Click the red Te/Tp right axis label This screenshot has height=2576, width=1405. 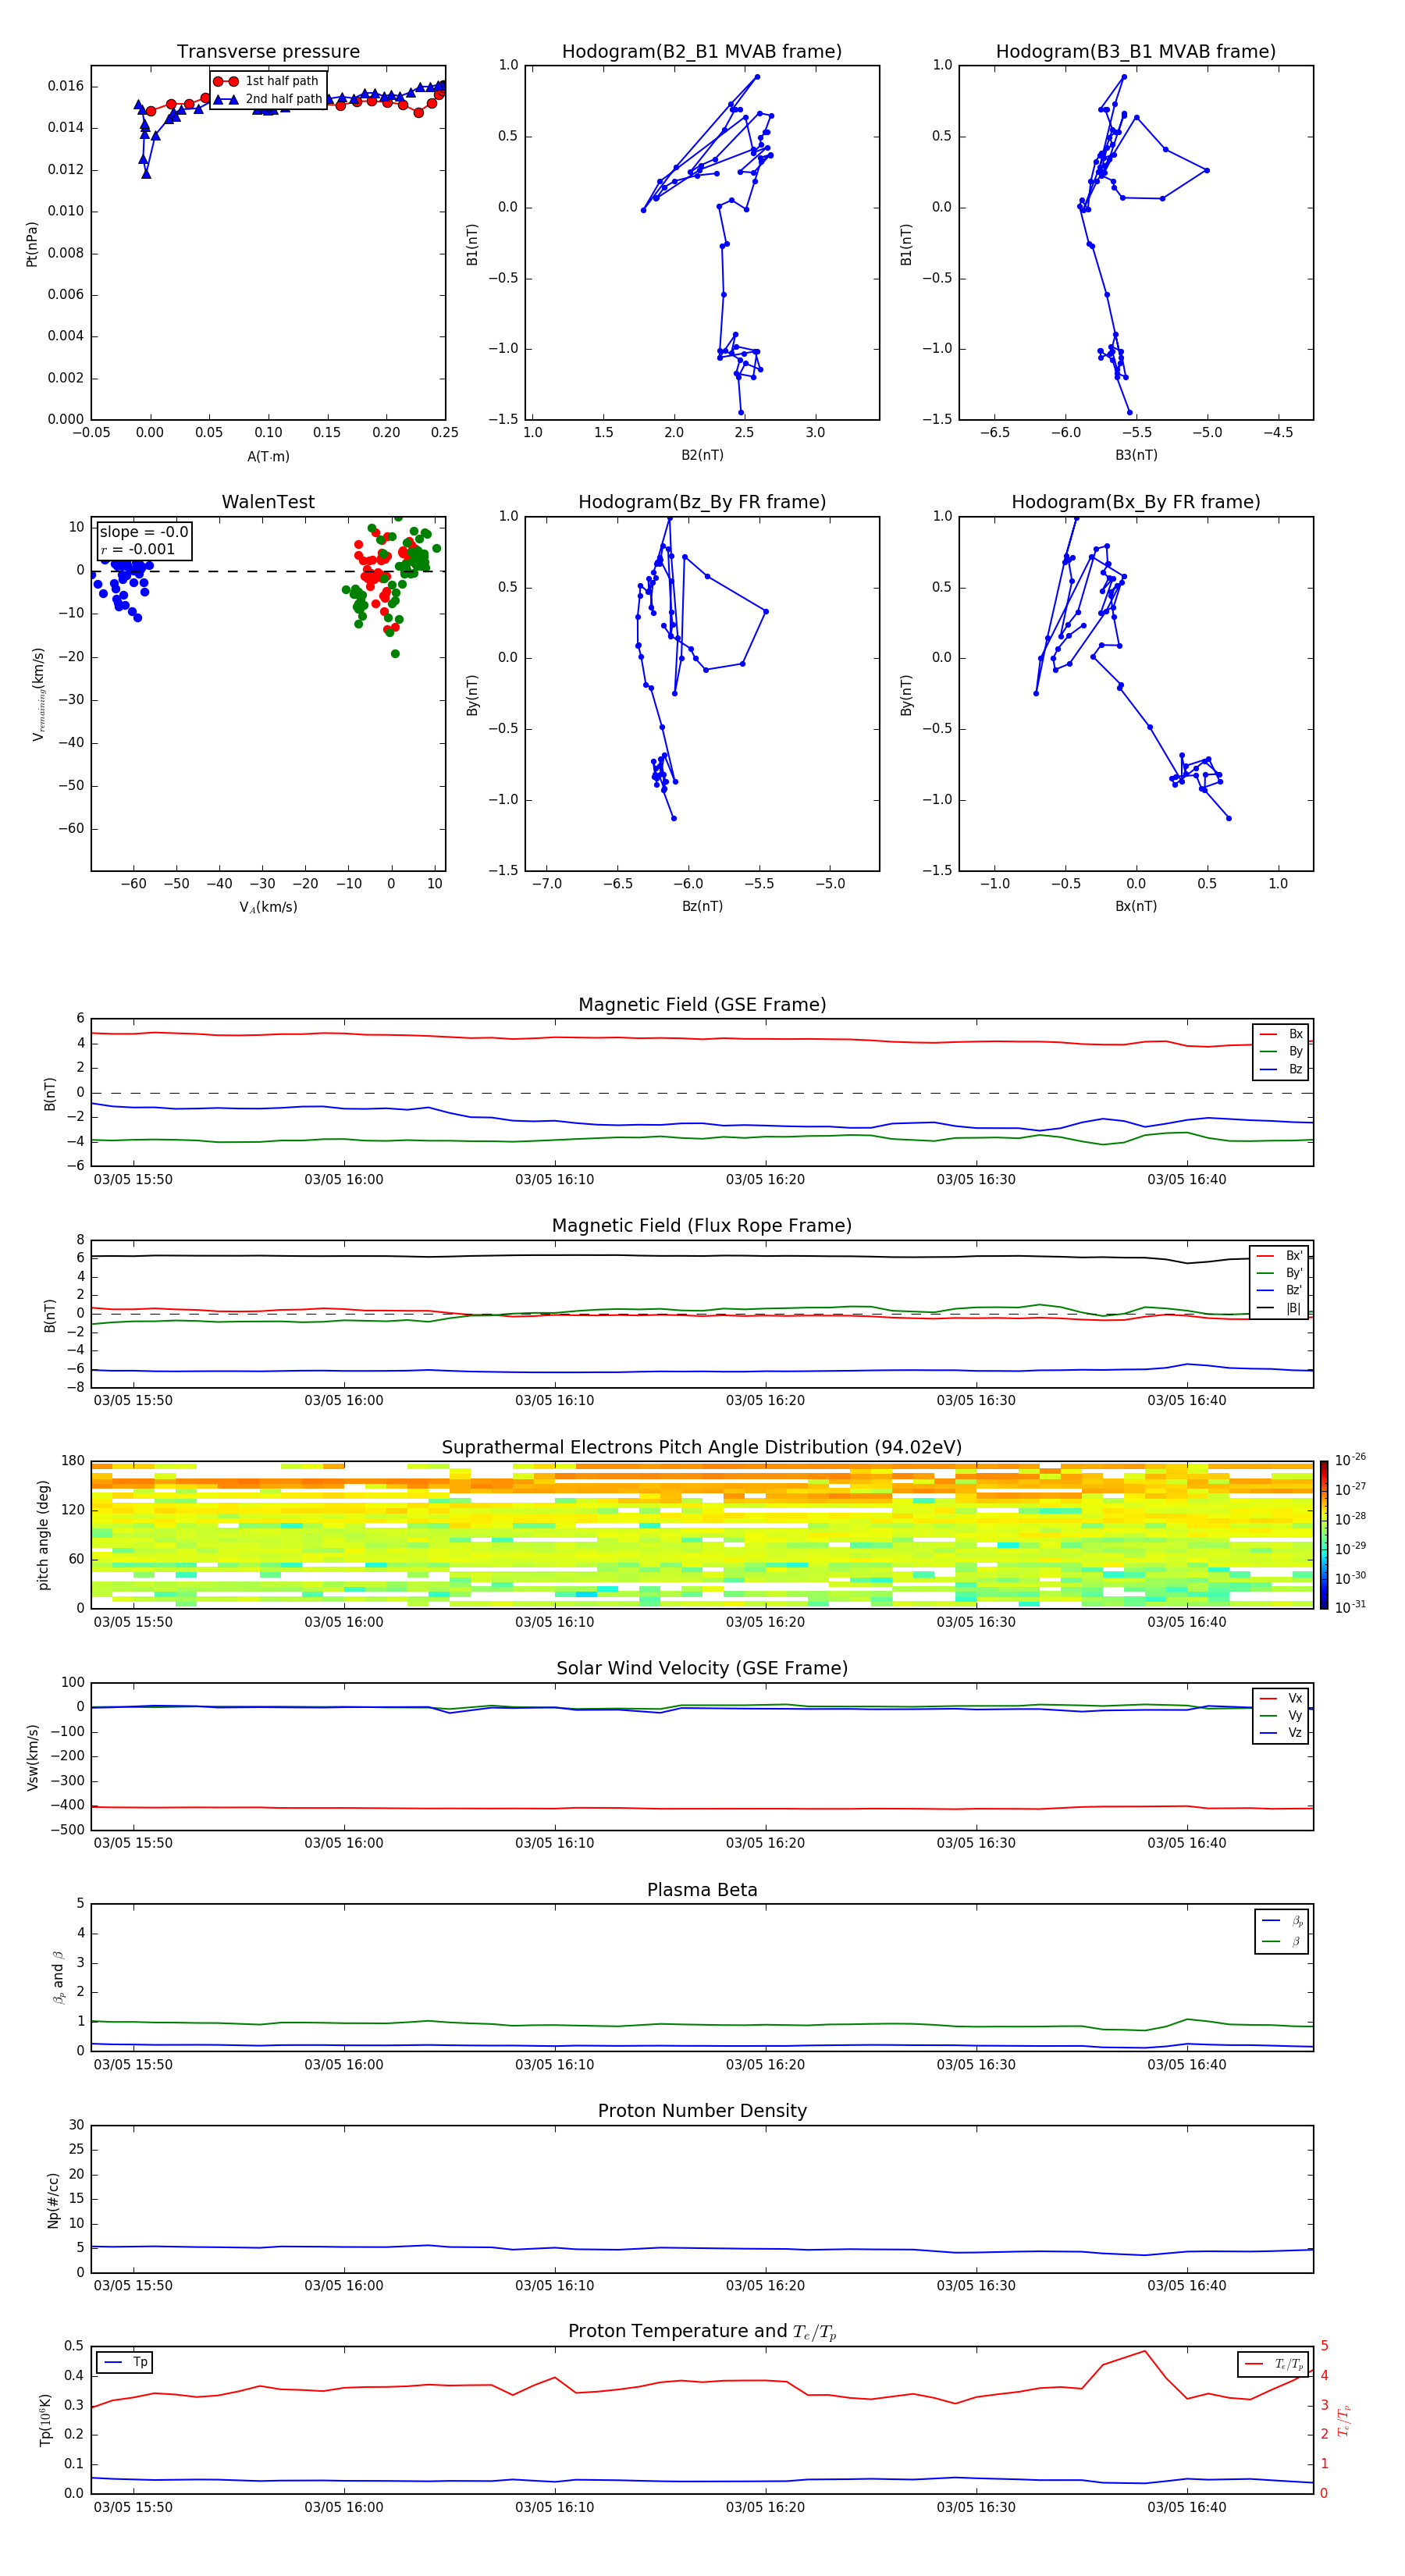[x=1343, y=2420]
